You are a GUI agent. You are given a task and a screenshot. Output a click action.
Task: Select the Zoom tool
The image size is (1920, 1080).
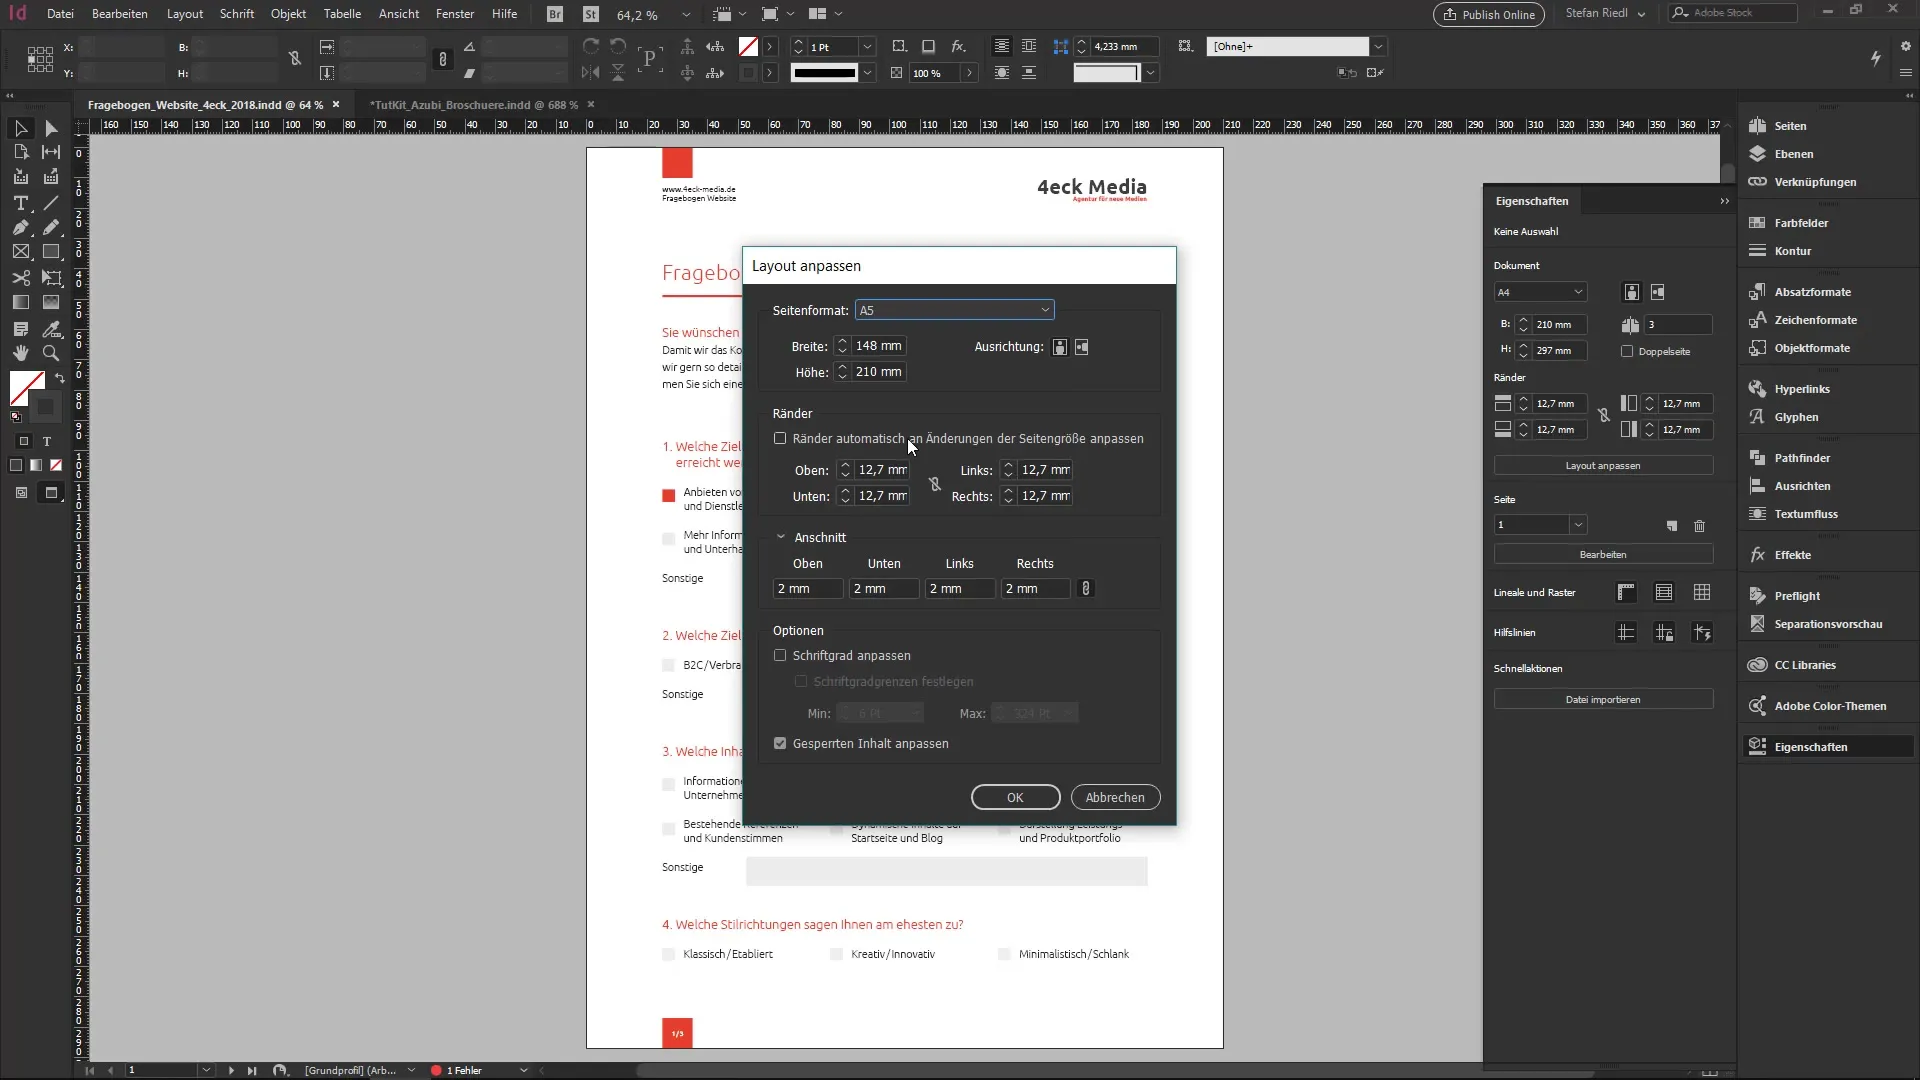[x=51, y=353]
